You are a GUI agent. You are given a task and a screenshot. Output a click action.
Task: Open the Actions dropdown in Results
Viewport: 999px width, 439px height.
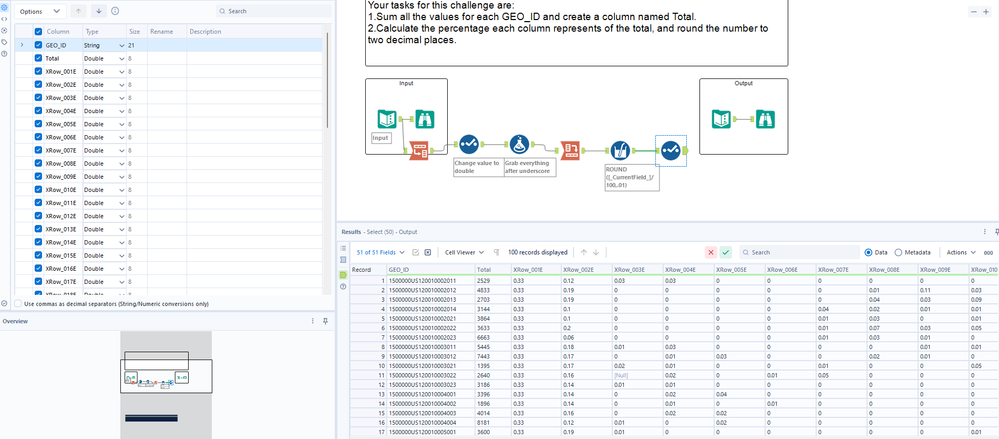(961, 252)
